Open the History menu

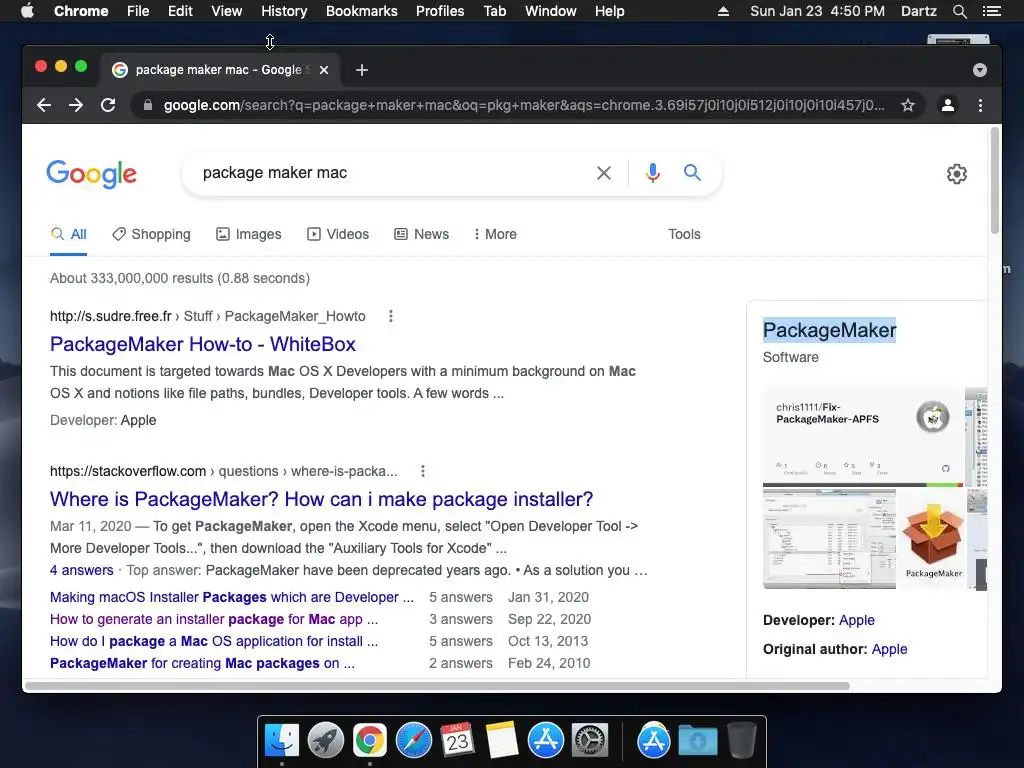284,11
